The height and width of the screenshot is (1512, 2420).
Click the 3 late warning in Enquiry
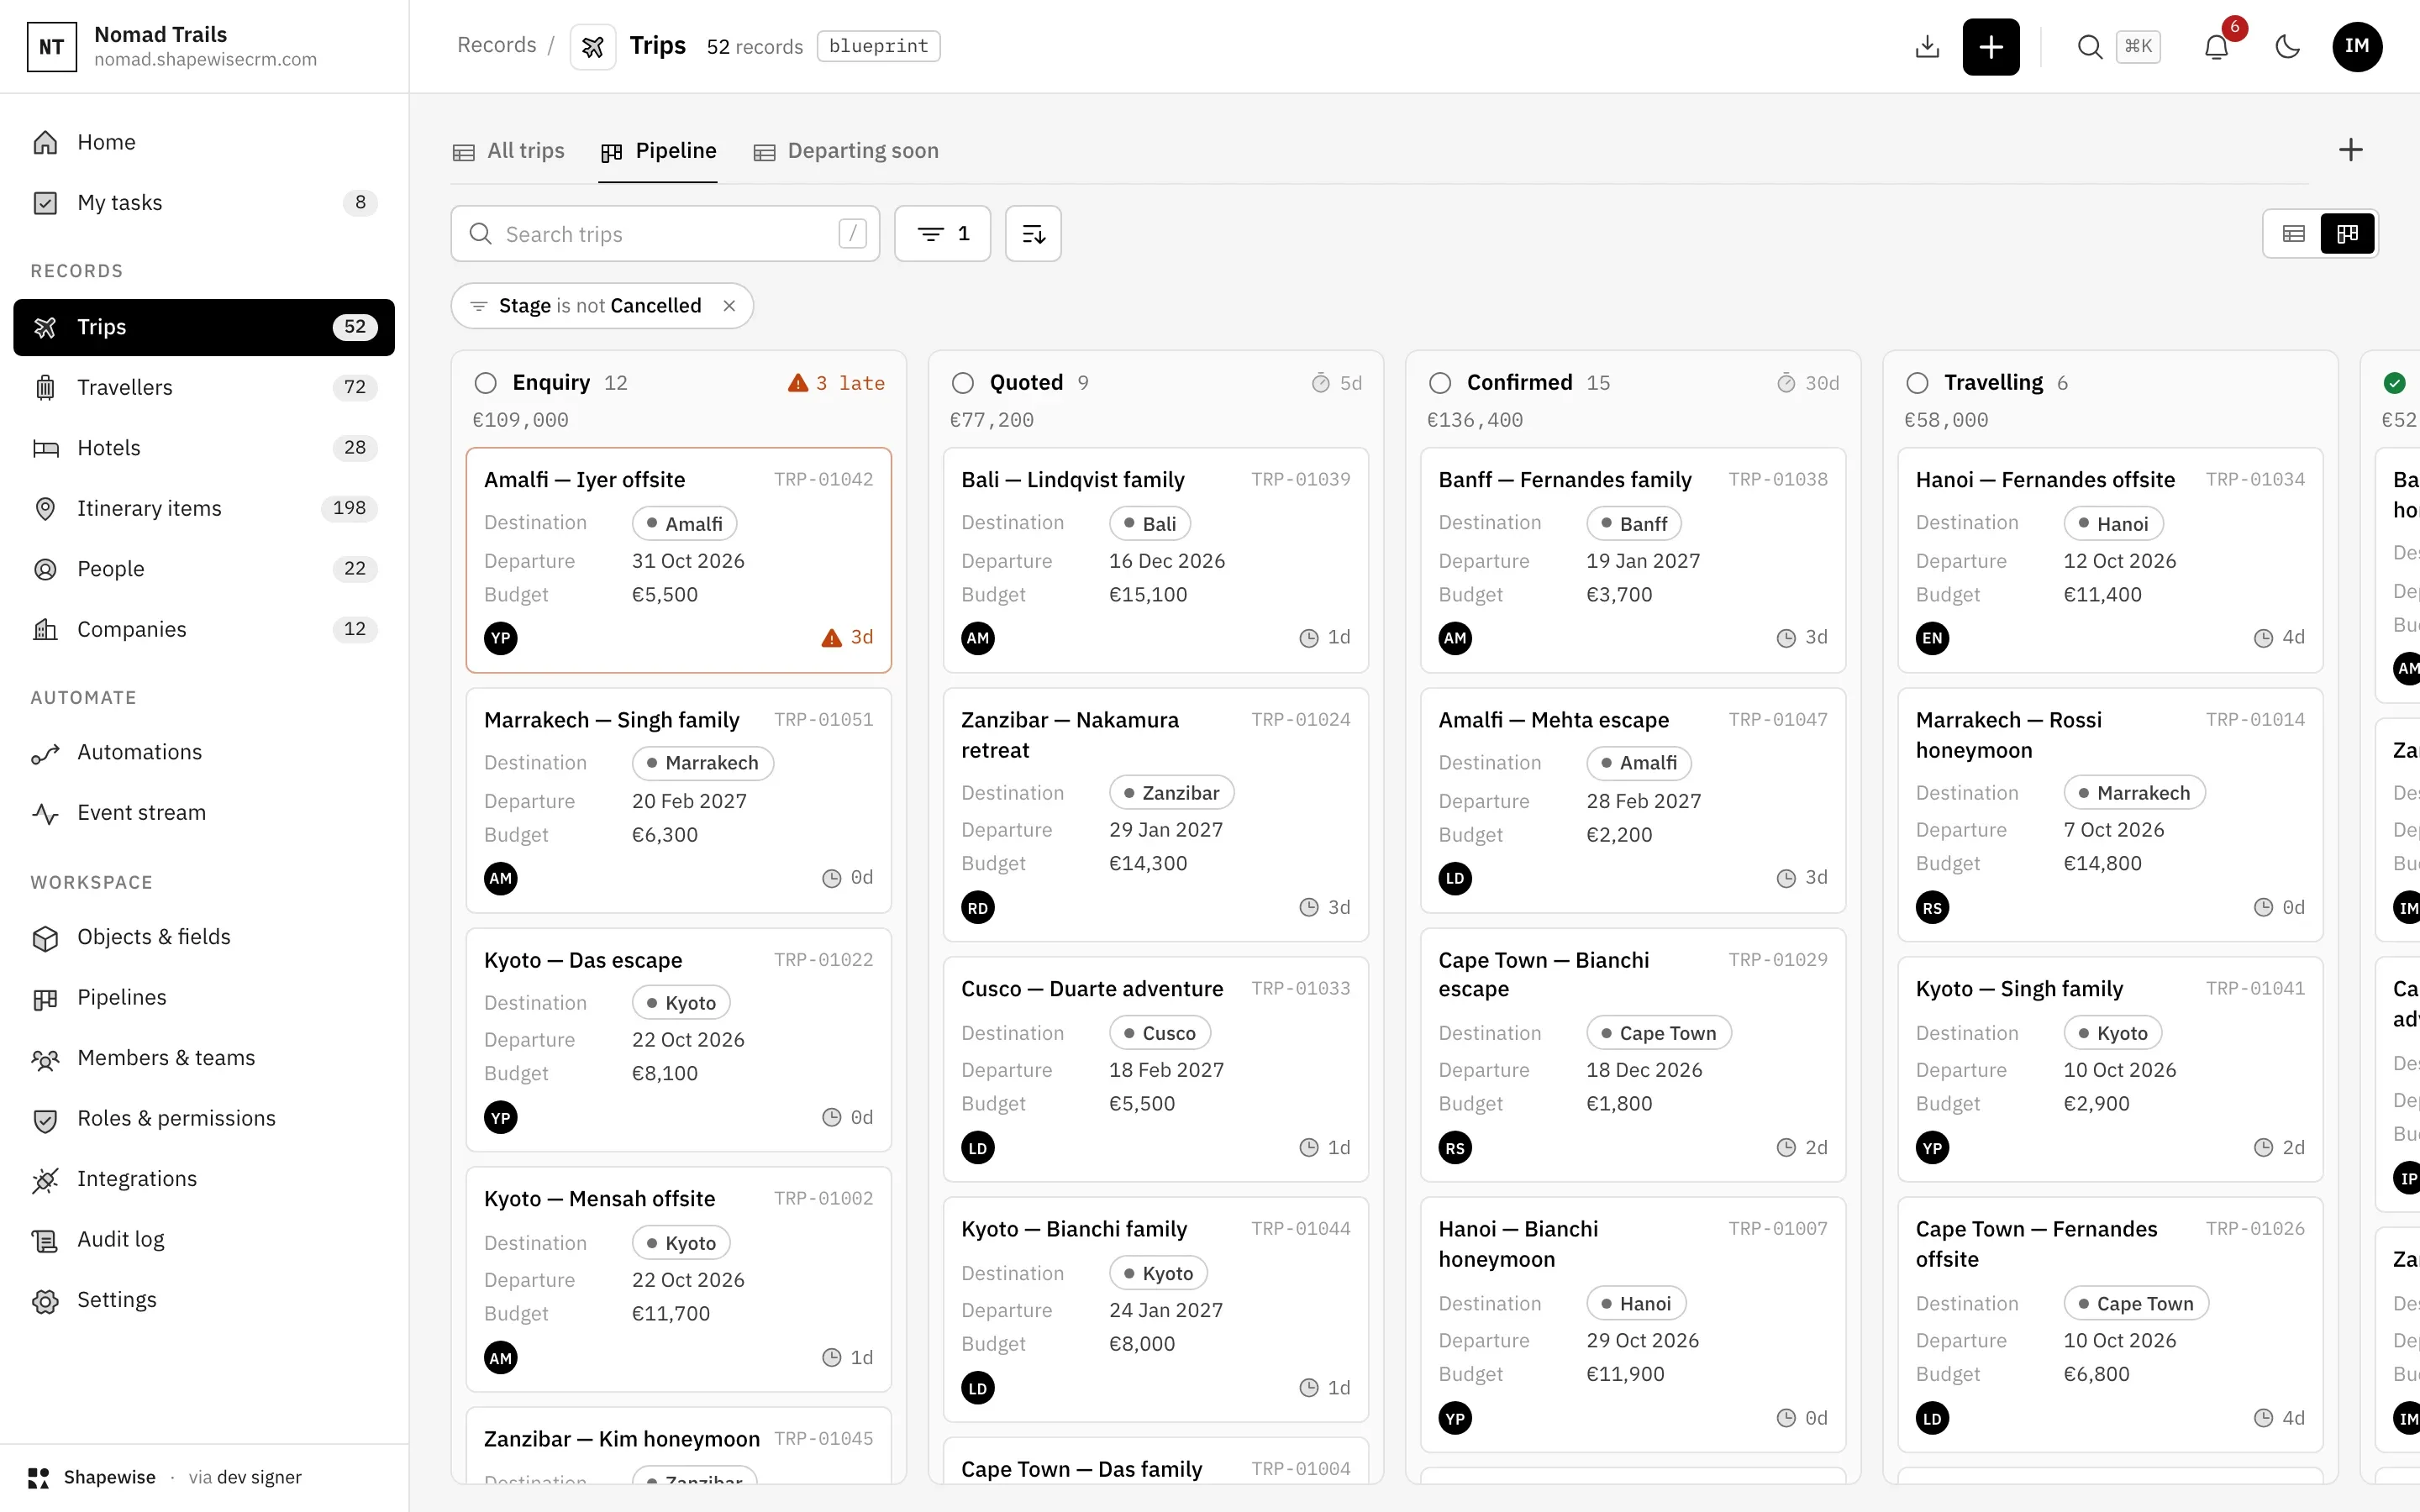pyautogui.click(x=836, y=383)
